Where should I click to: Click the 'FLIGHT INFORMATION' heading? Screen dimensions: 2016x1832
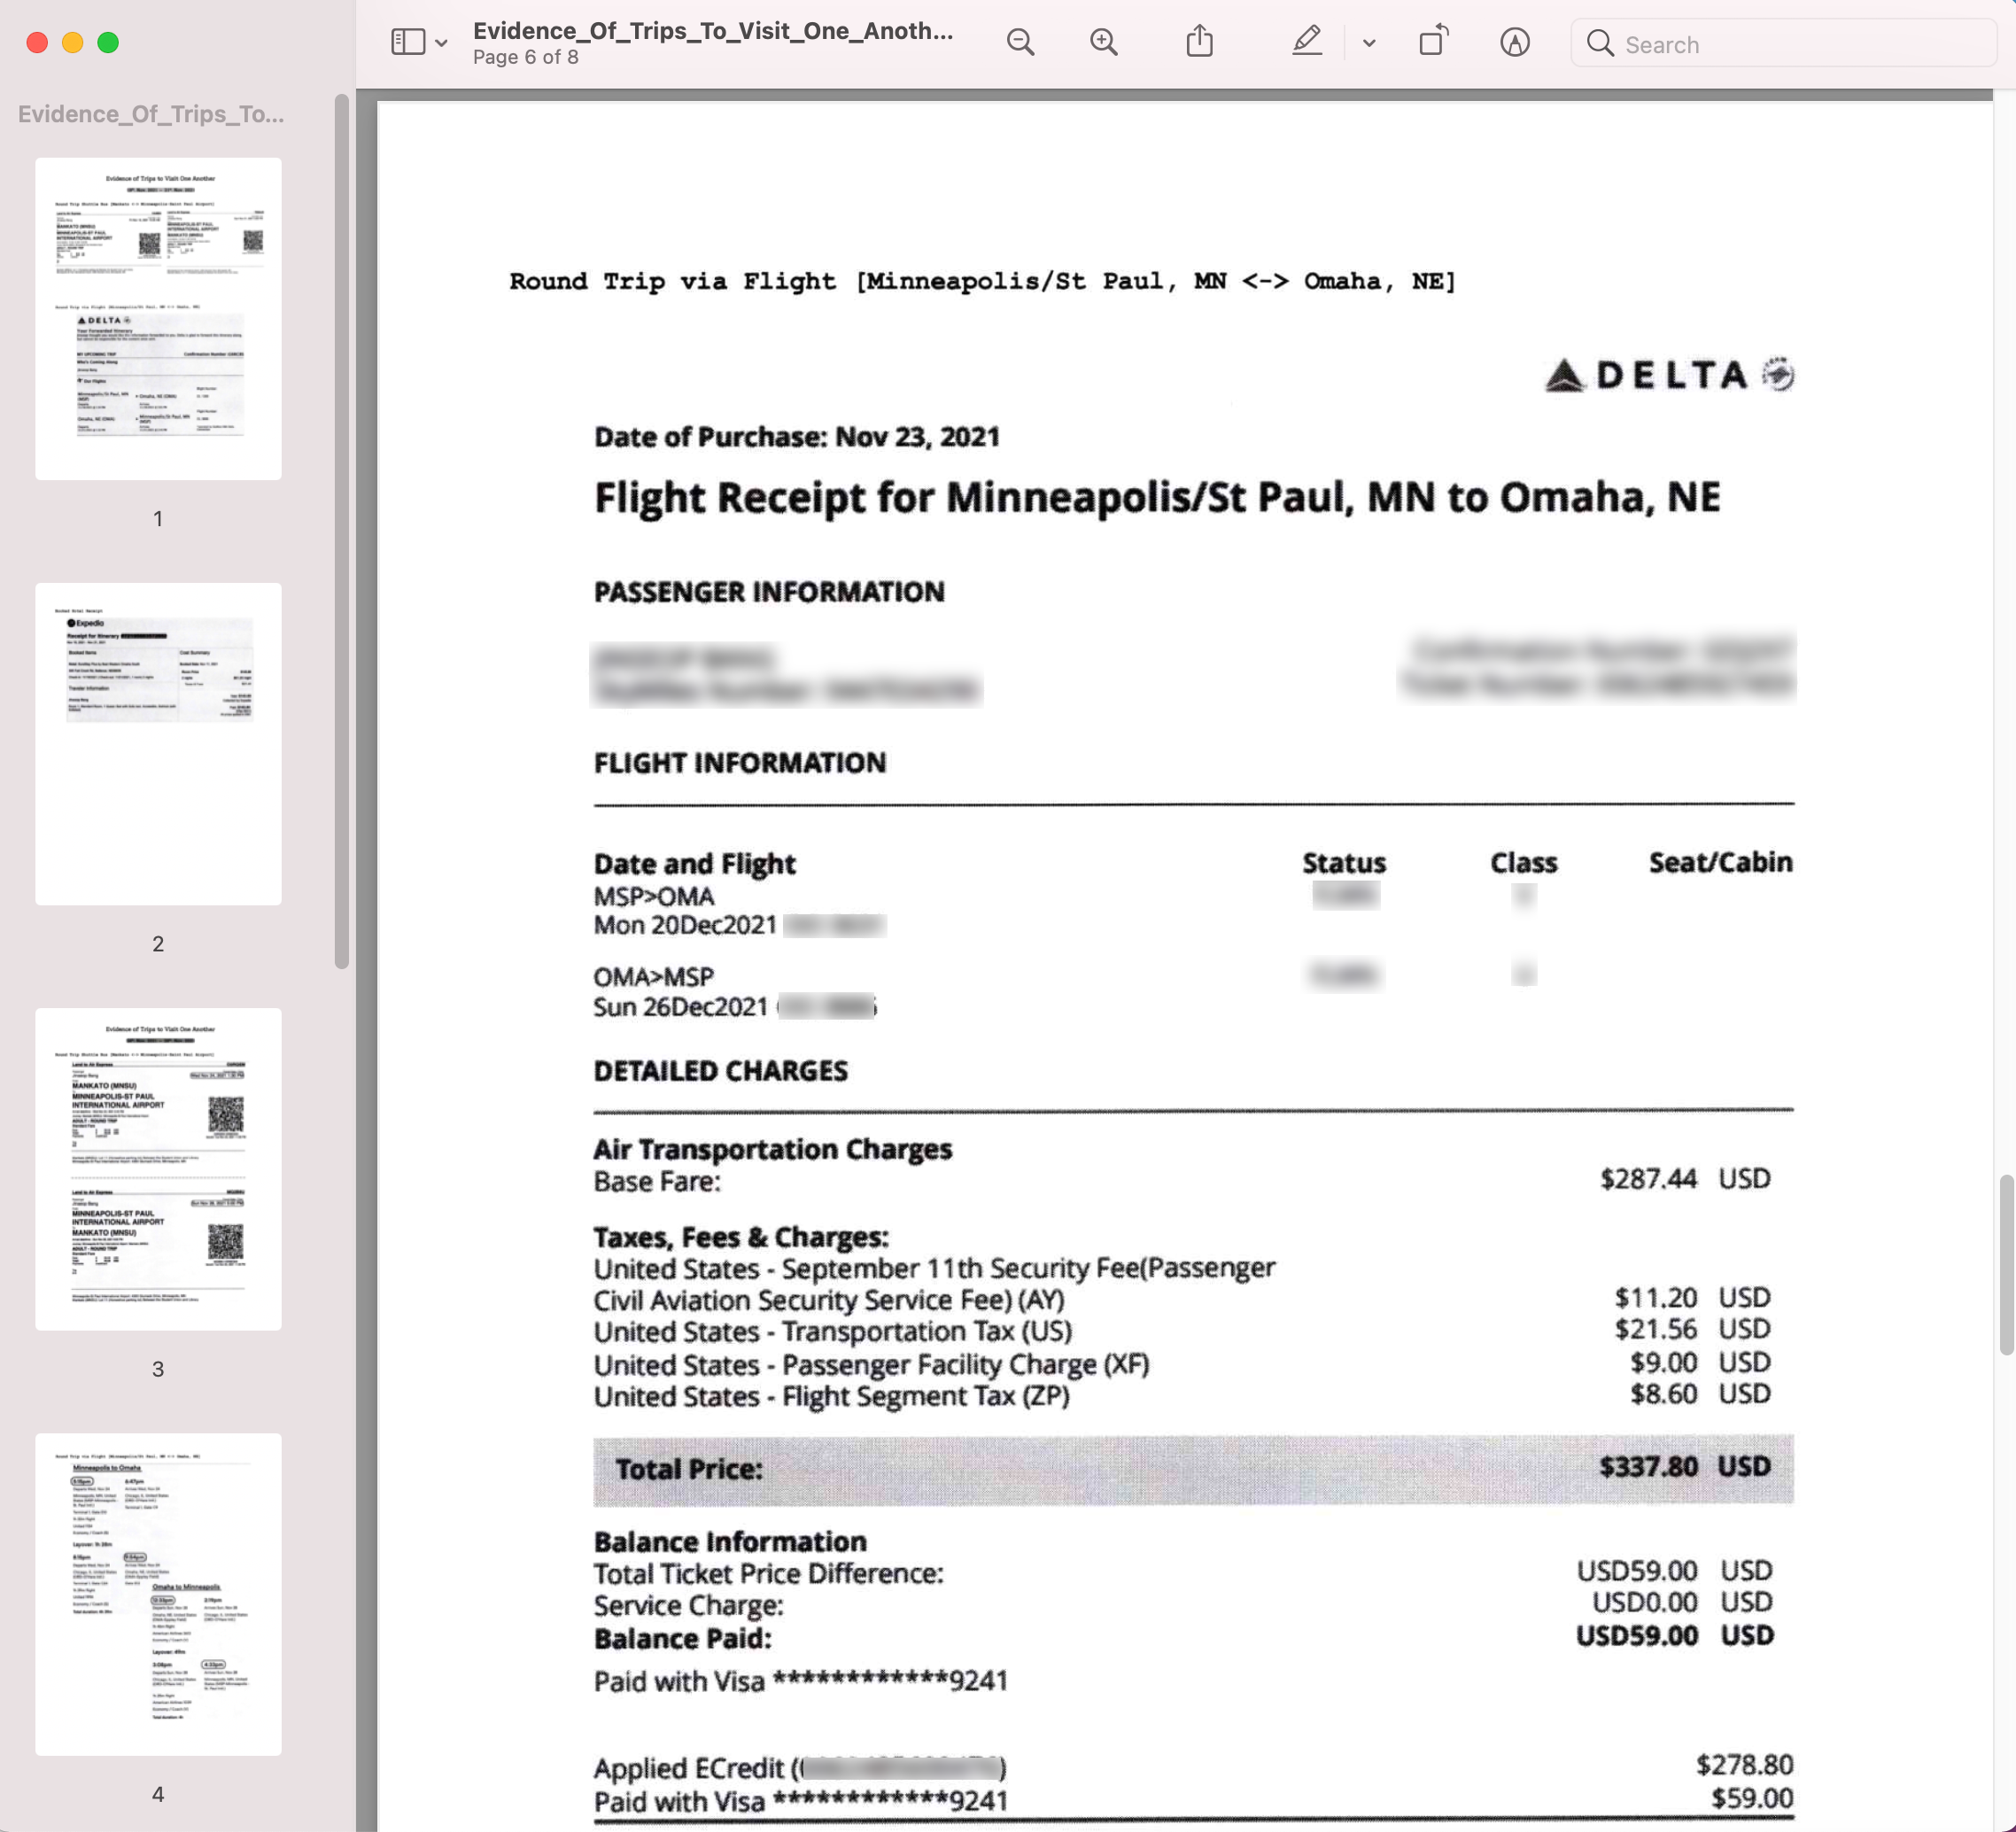click(739, 763)
